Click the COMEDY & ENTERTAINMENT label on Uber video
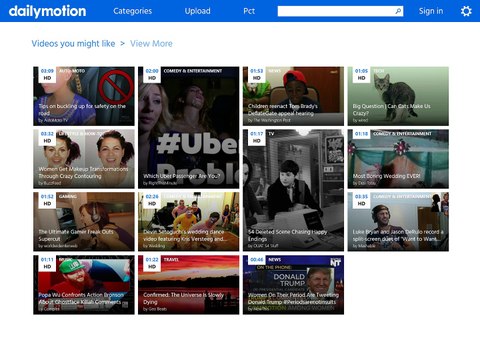Viewport: 480px width, 360px height. [193, 71]
